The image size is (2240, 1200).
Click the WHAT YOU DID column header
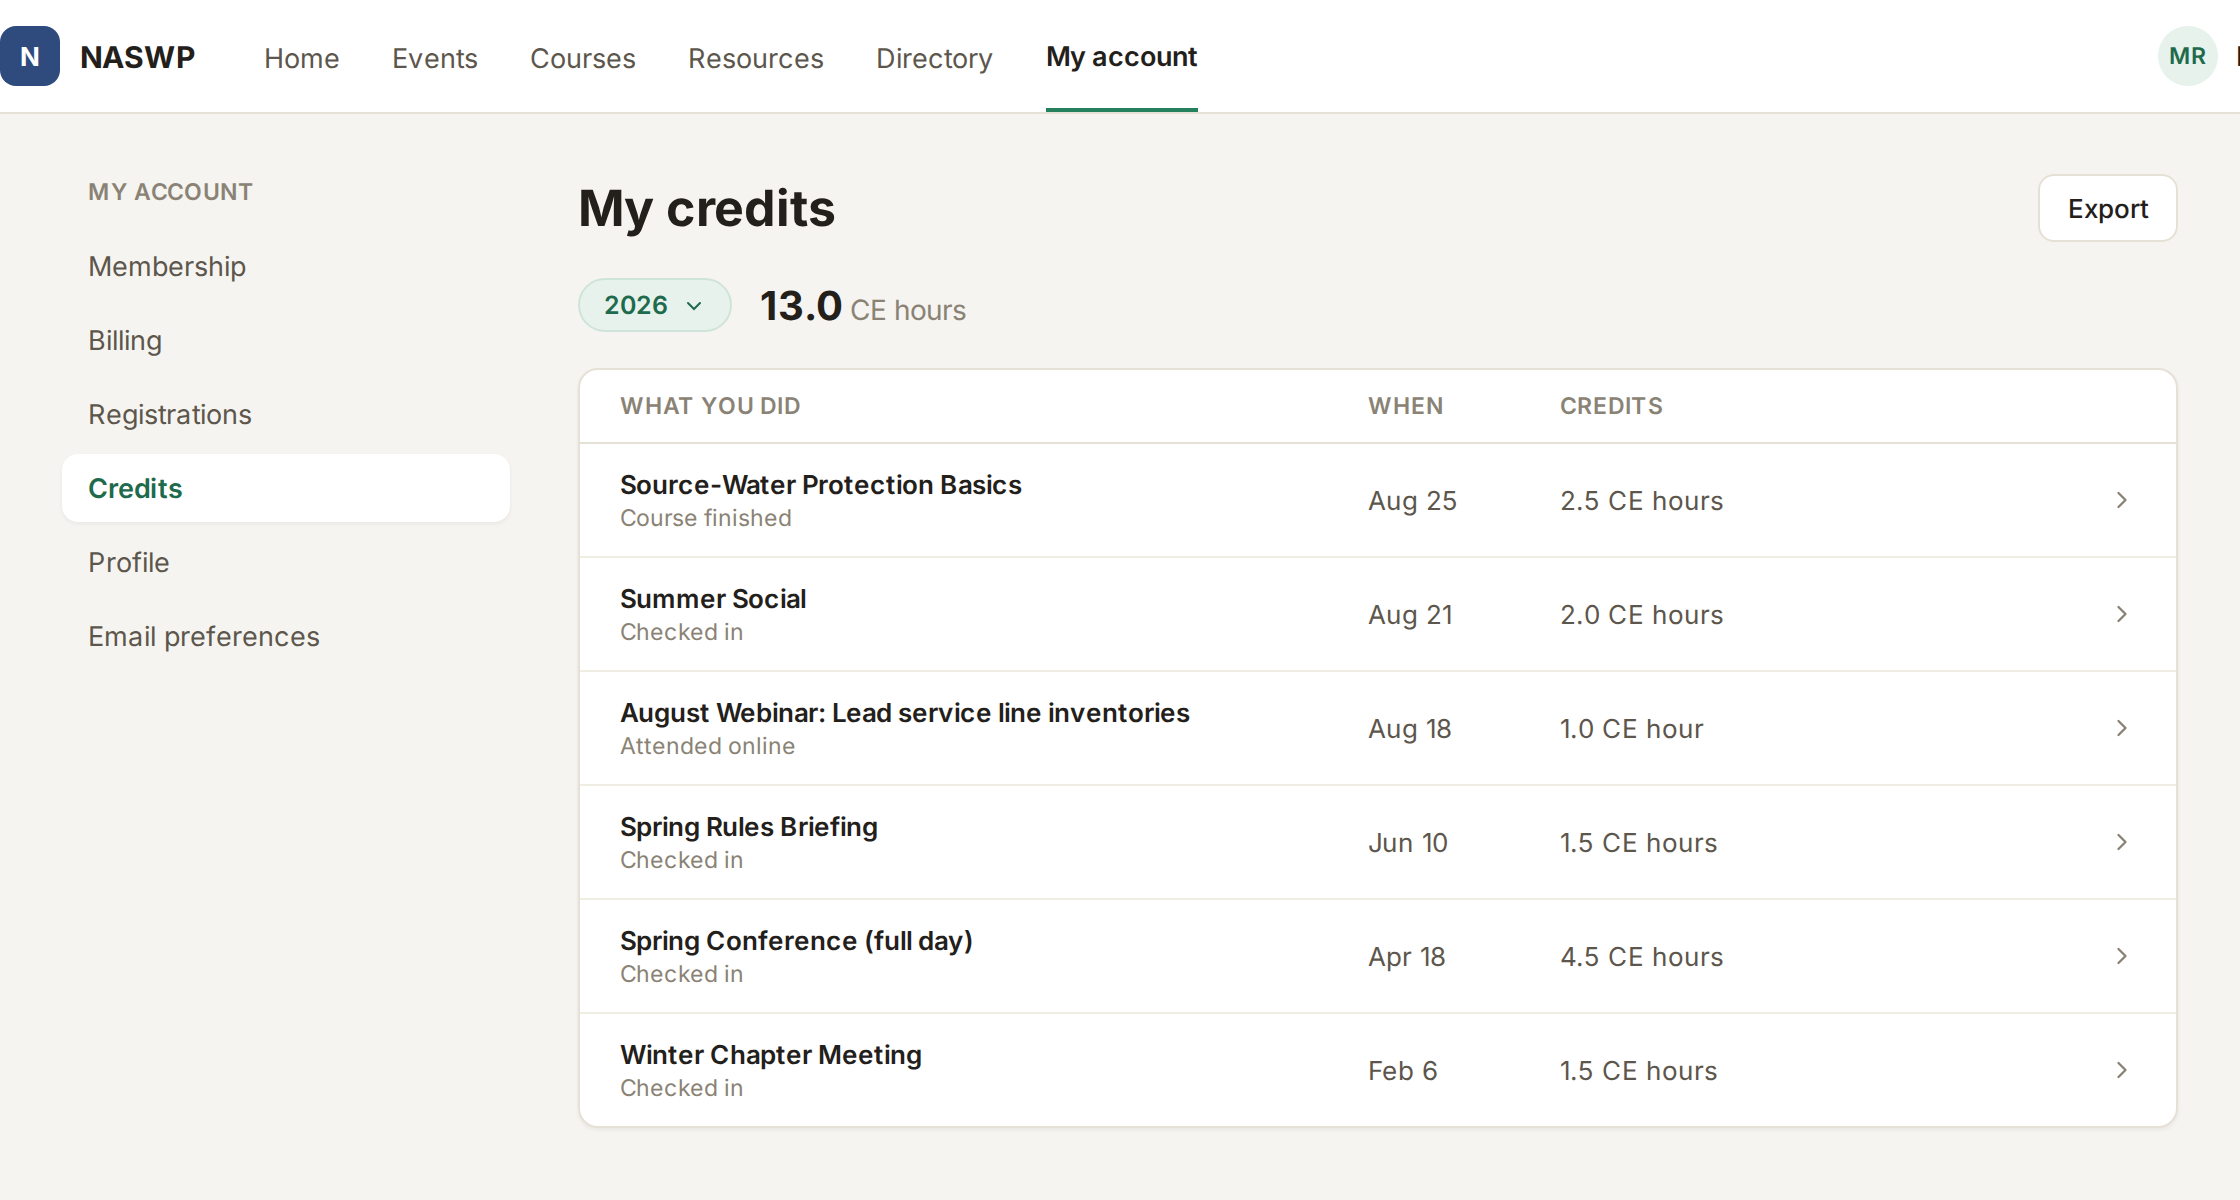pyautogui.click(x=710, y=406)
